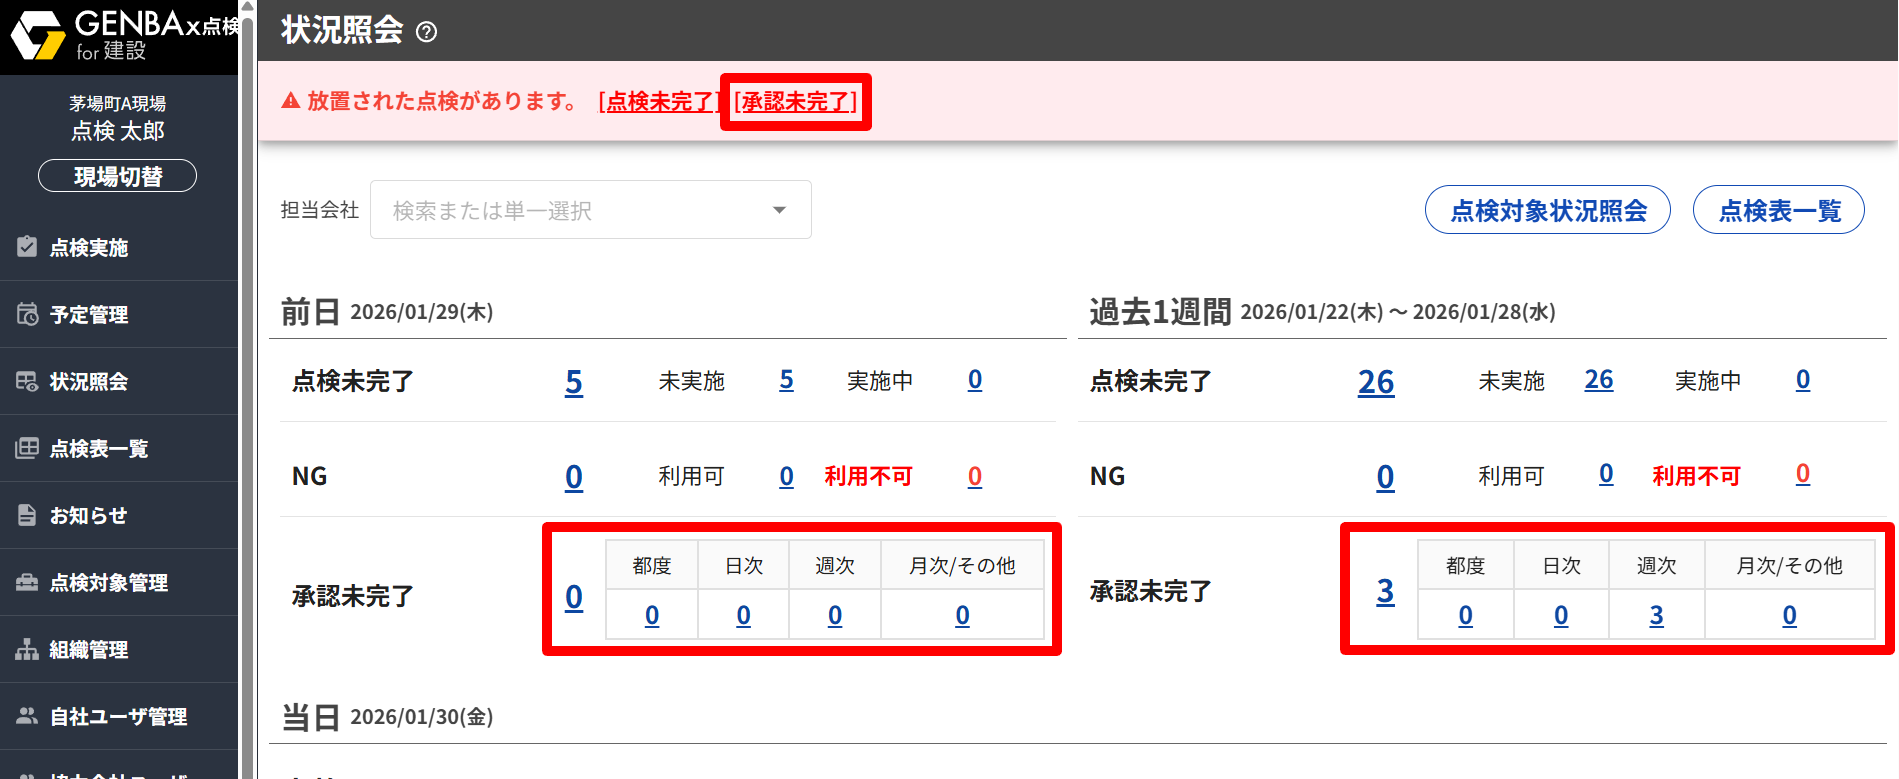Screen dimensions: 1899x779
Task: Open 過去1週間 利用可 count 0 link
Action: coord(1606,474)
